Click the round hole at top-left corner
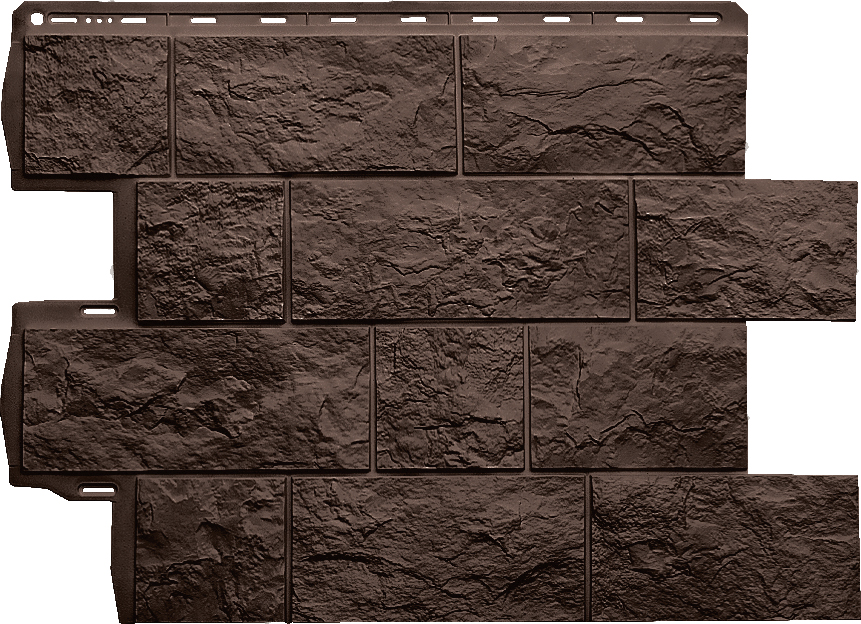Image resolution: width=861 pixels, height=624 pixels. [35, 21]
